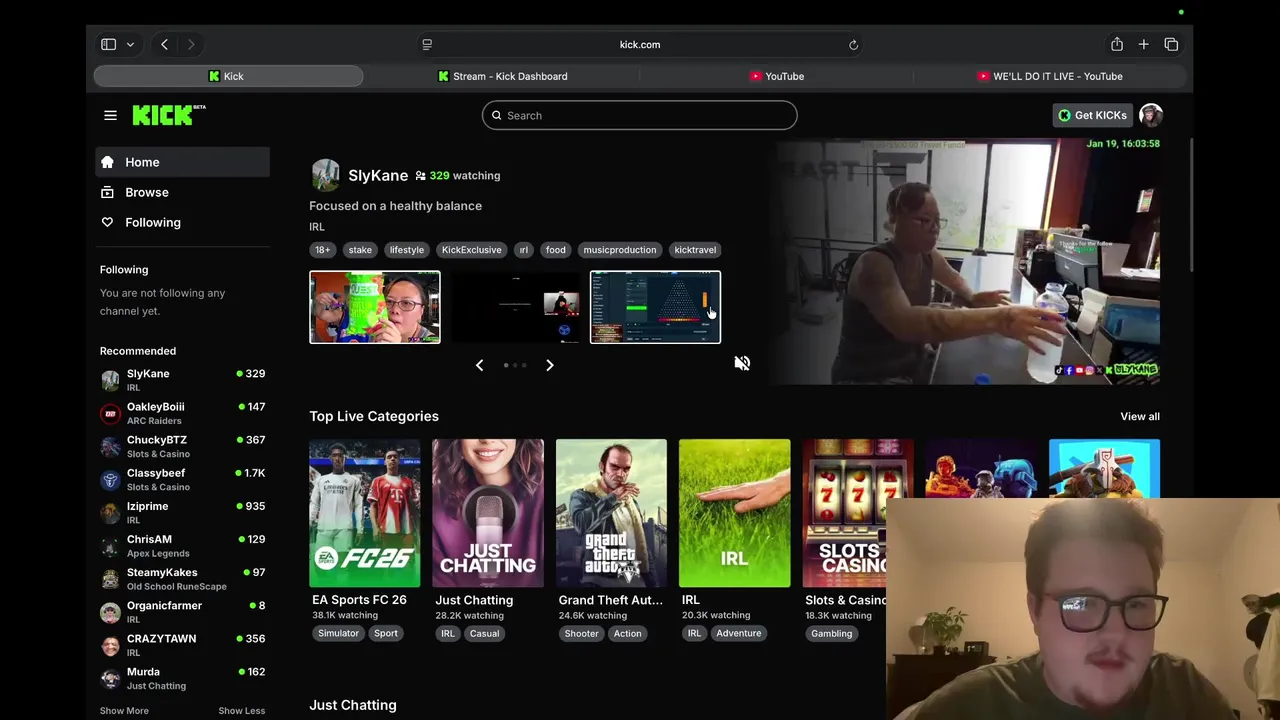Image resolution: width=1280 pixels, height=720 pixels.
Task: Click the kick.com address bar
Action: pyautogui.click(x=640, y=44)
